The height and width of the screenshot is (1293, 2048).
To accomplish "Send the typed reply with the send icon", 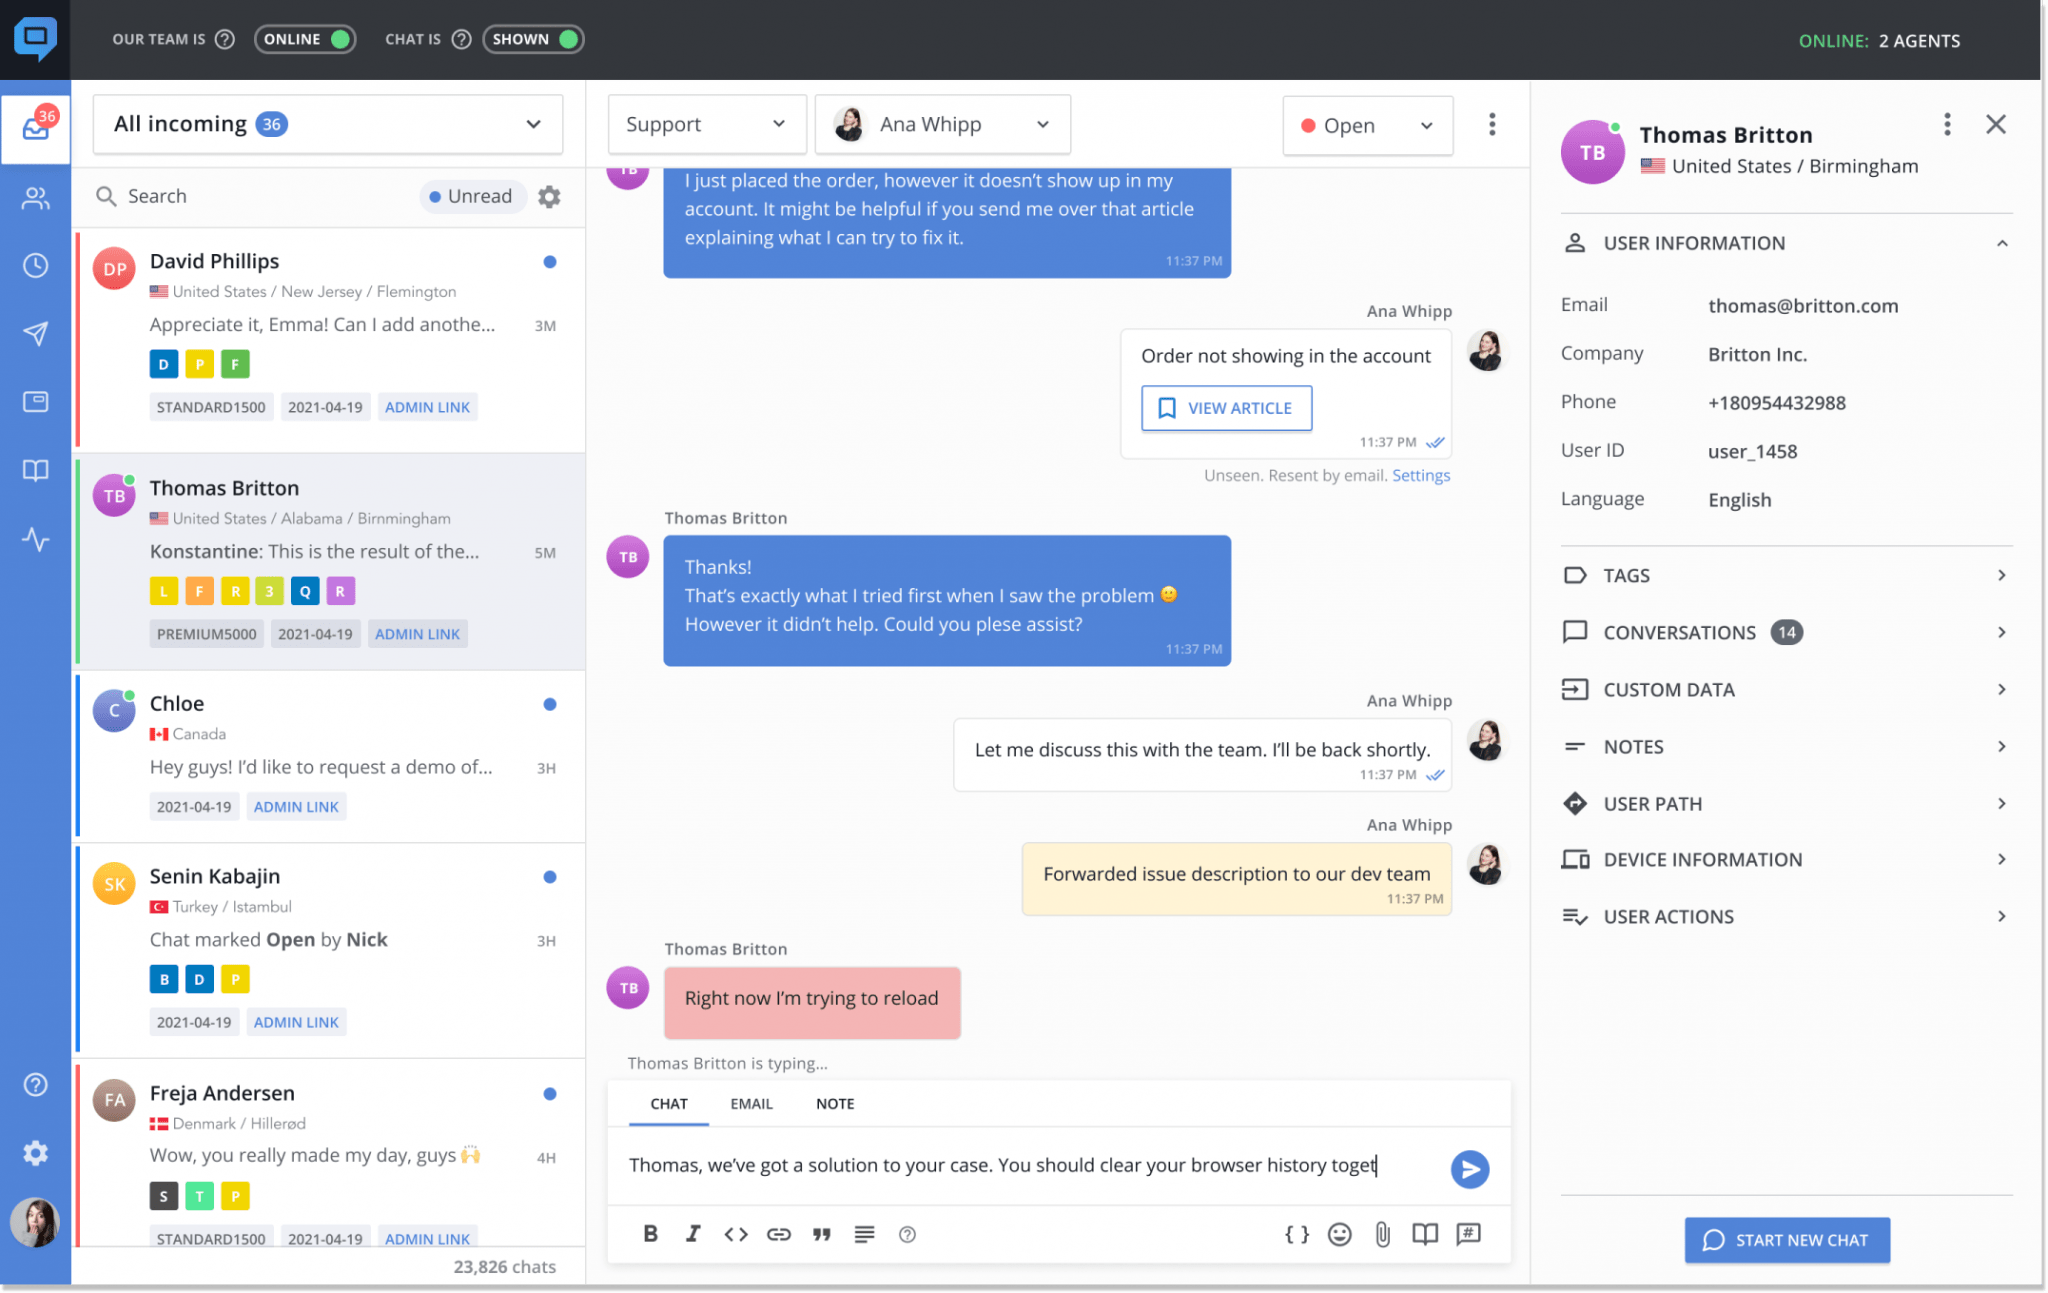I will pyautogui.click(x=1469, y=1168).
